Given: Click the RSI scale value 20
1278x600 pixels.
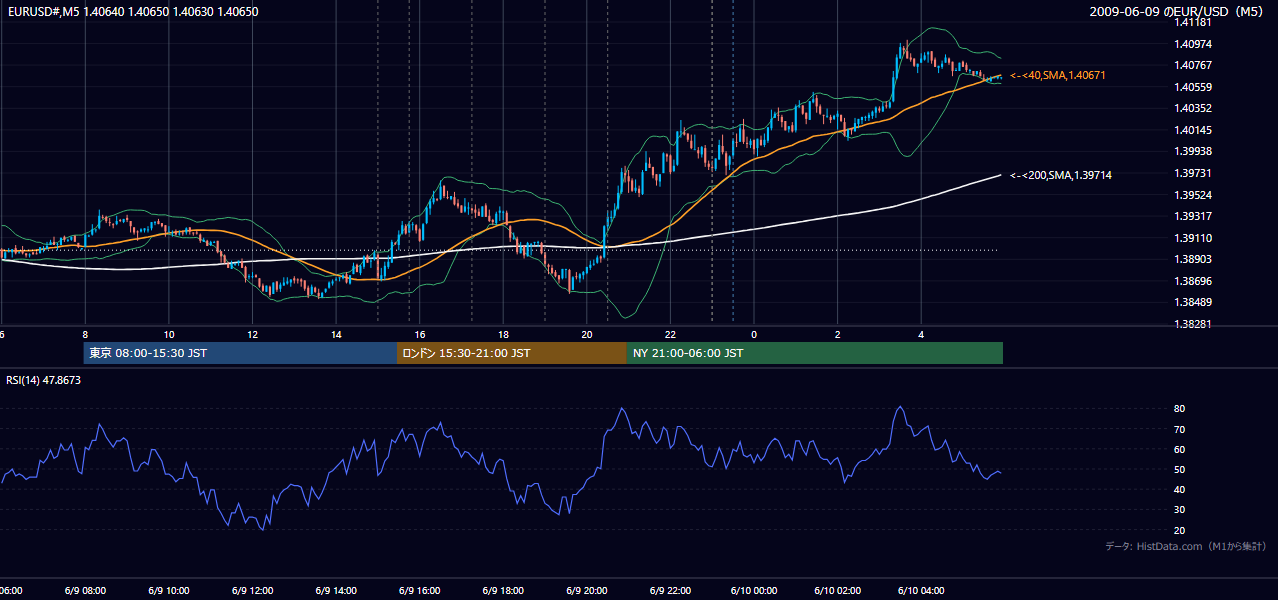Looking at the screenshot, I should (x=1180, y=530).
